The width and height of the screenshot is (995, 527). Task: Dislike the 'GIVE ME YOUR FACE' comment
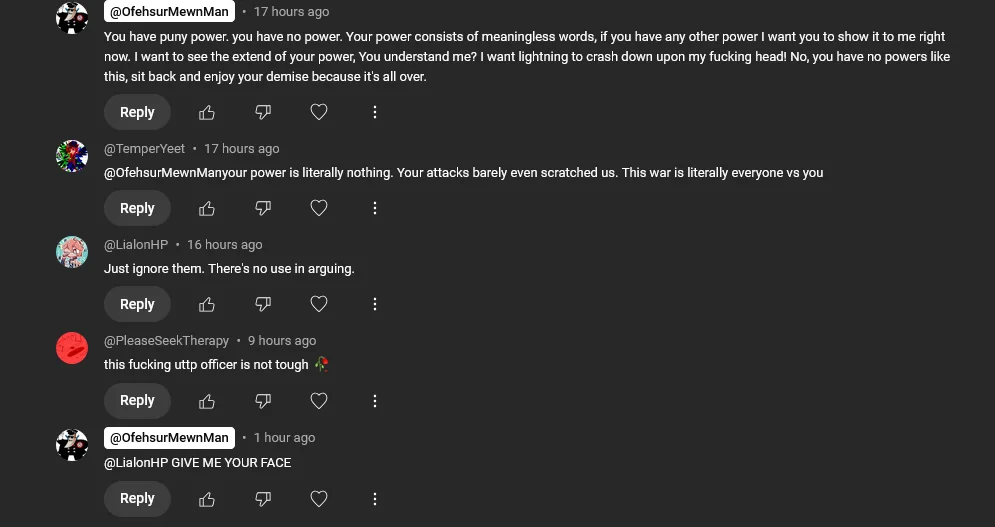point(263,498)
